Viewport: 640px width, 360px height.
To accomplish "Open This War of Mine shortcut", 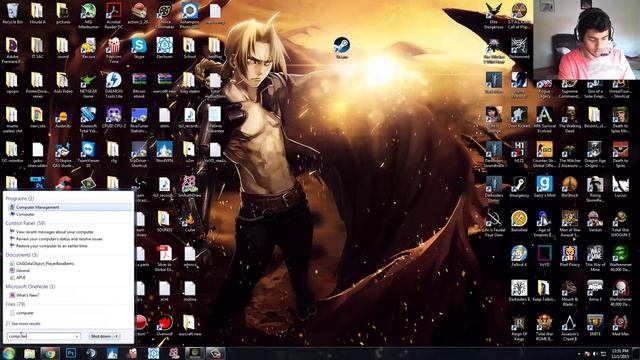I will pyautogui.click(x=595, y=258).
